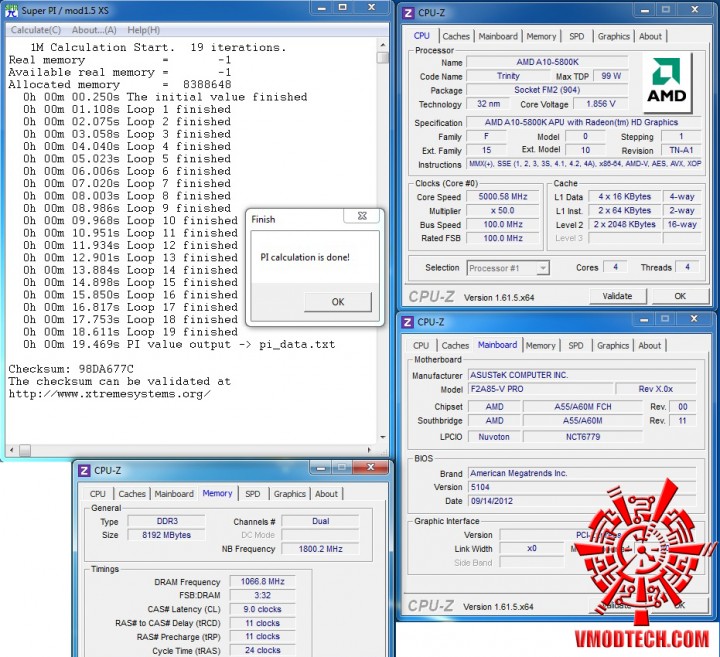The height and width of the screenshot is (657, 720).
Task: Select Memory tab in the Mainboard CPU-Z window
Action: pos(540,345)
